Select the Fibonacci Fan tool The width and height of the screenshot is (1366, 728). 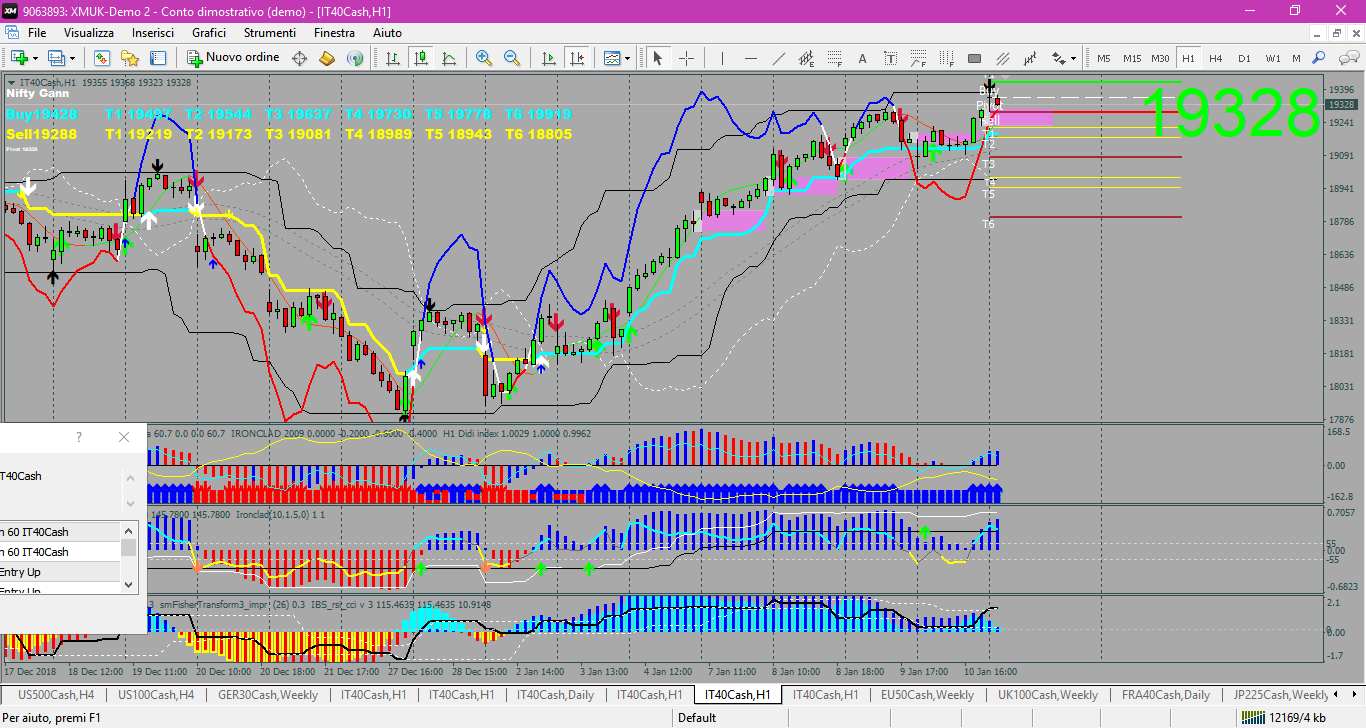point(918,58)
